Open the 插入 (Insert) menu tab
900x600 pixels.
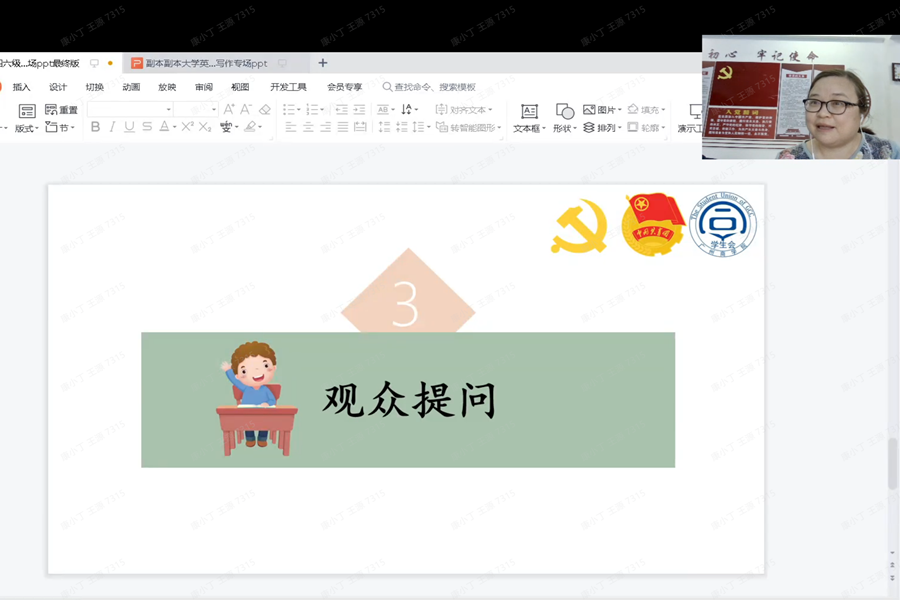21,87
